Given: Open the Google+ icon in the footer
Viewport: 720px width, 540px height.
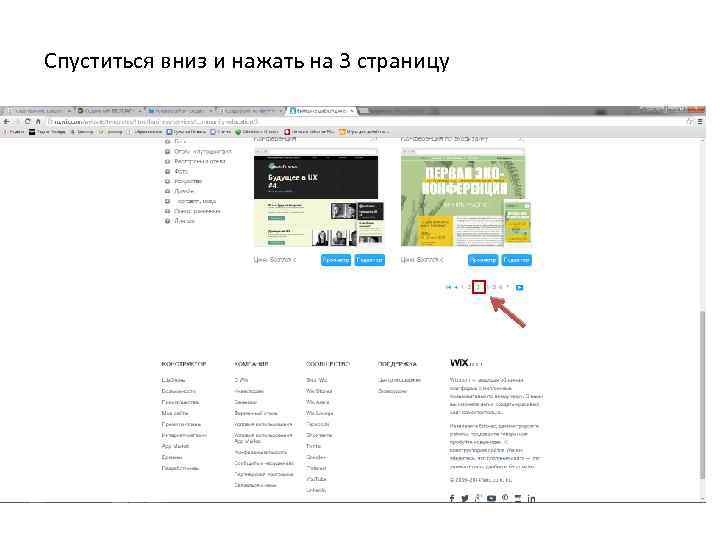Looking at the screenshot, I should pos(478,498).
